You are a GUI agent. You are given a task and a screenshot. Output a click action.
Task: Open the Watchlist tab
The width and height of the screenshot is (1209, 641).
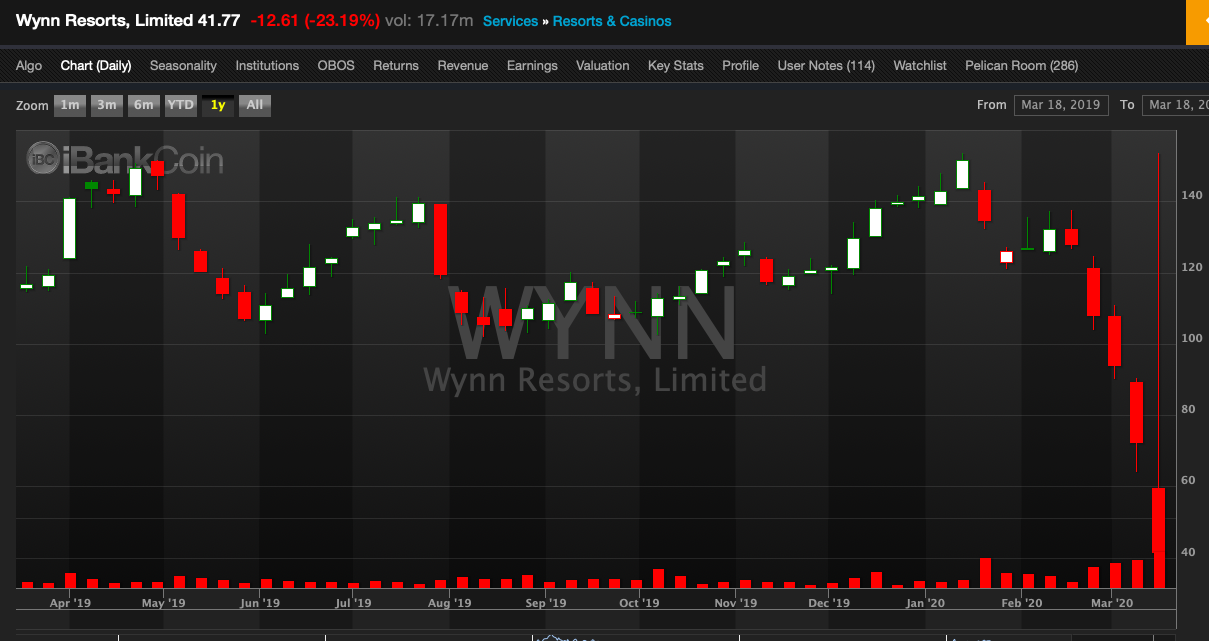920,65
